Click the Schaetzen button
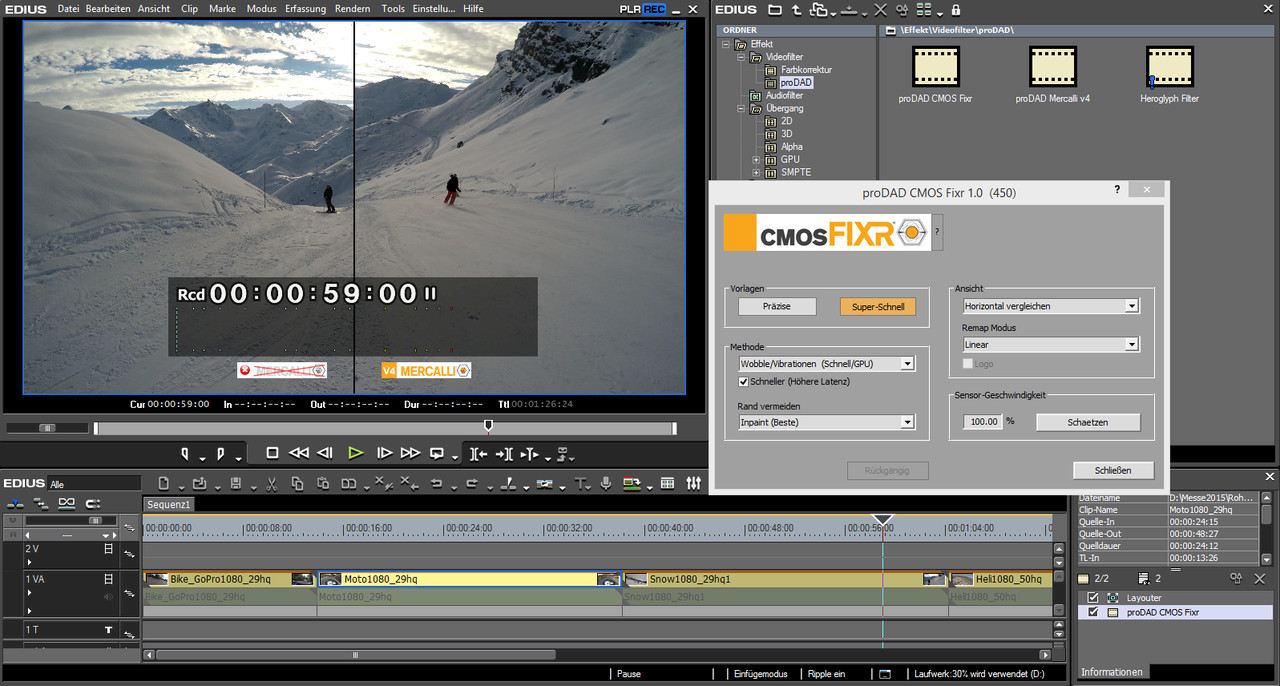This screenshot has height=686, width=1280. click(x=1088, y=422)
